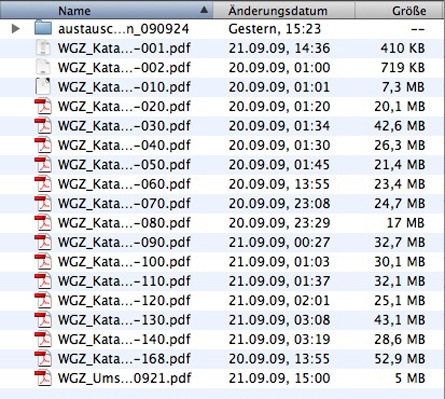Click the PDF icon of WGZ_Kata...-070.pdf
Viewport: 445px width, 399px height.
tap(43, 203)
